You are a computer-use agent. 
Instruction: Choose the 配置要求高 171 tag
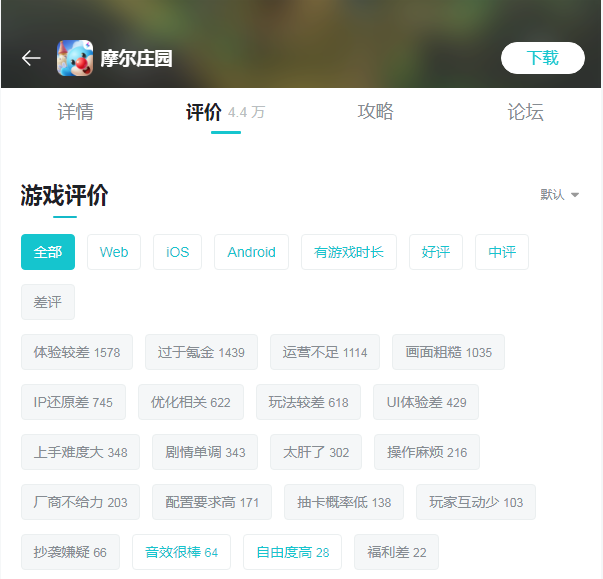point(212,502)
